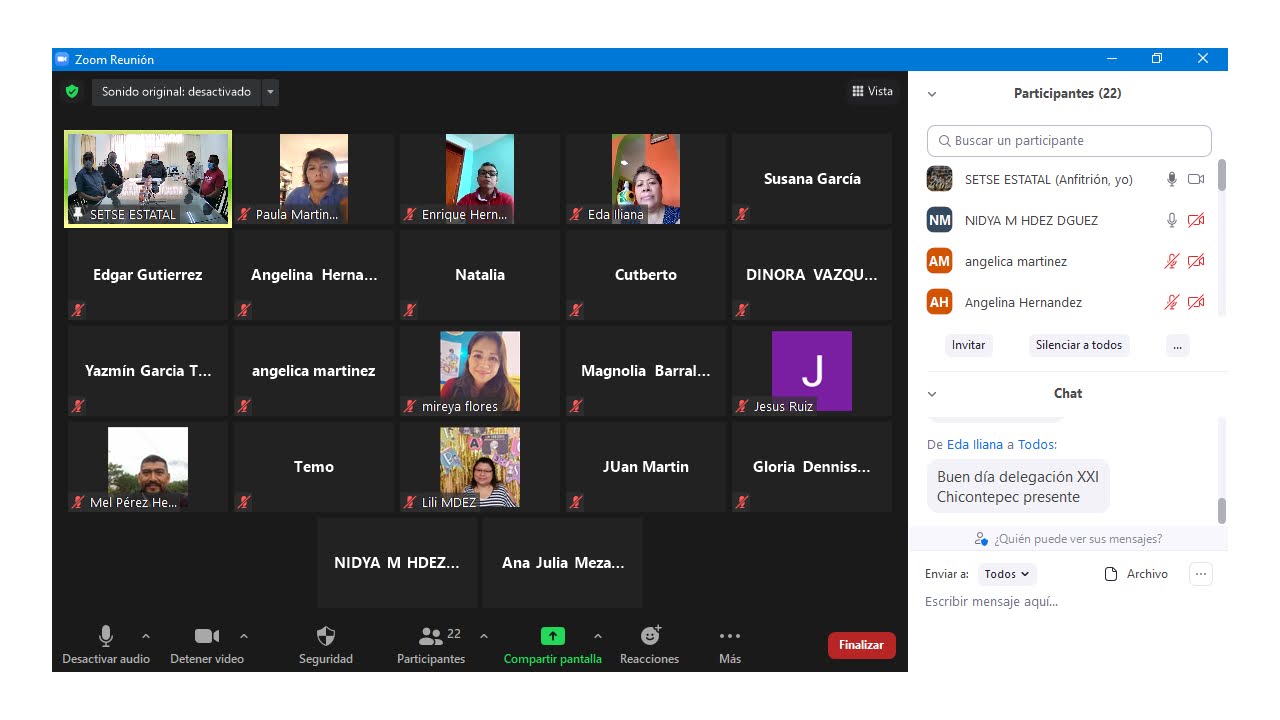
Task: Stop camera with Detener video
Action: pos(207,636)
